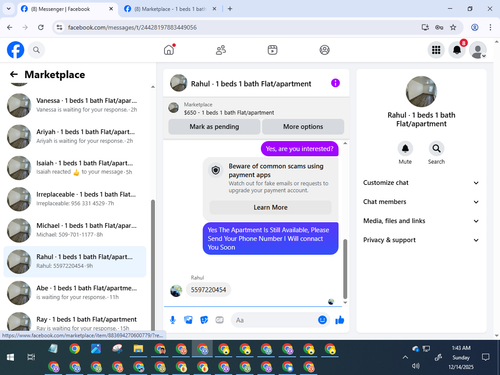The width and height of the screenshot is (500, 375).
Task: Expand Customize chat section
Action: 421,183
